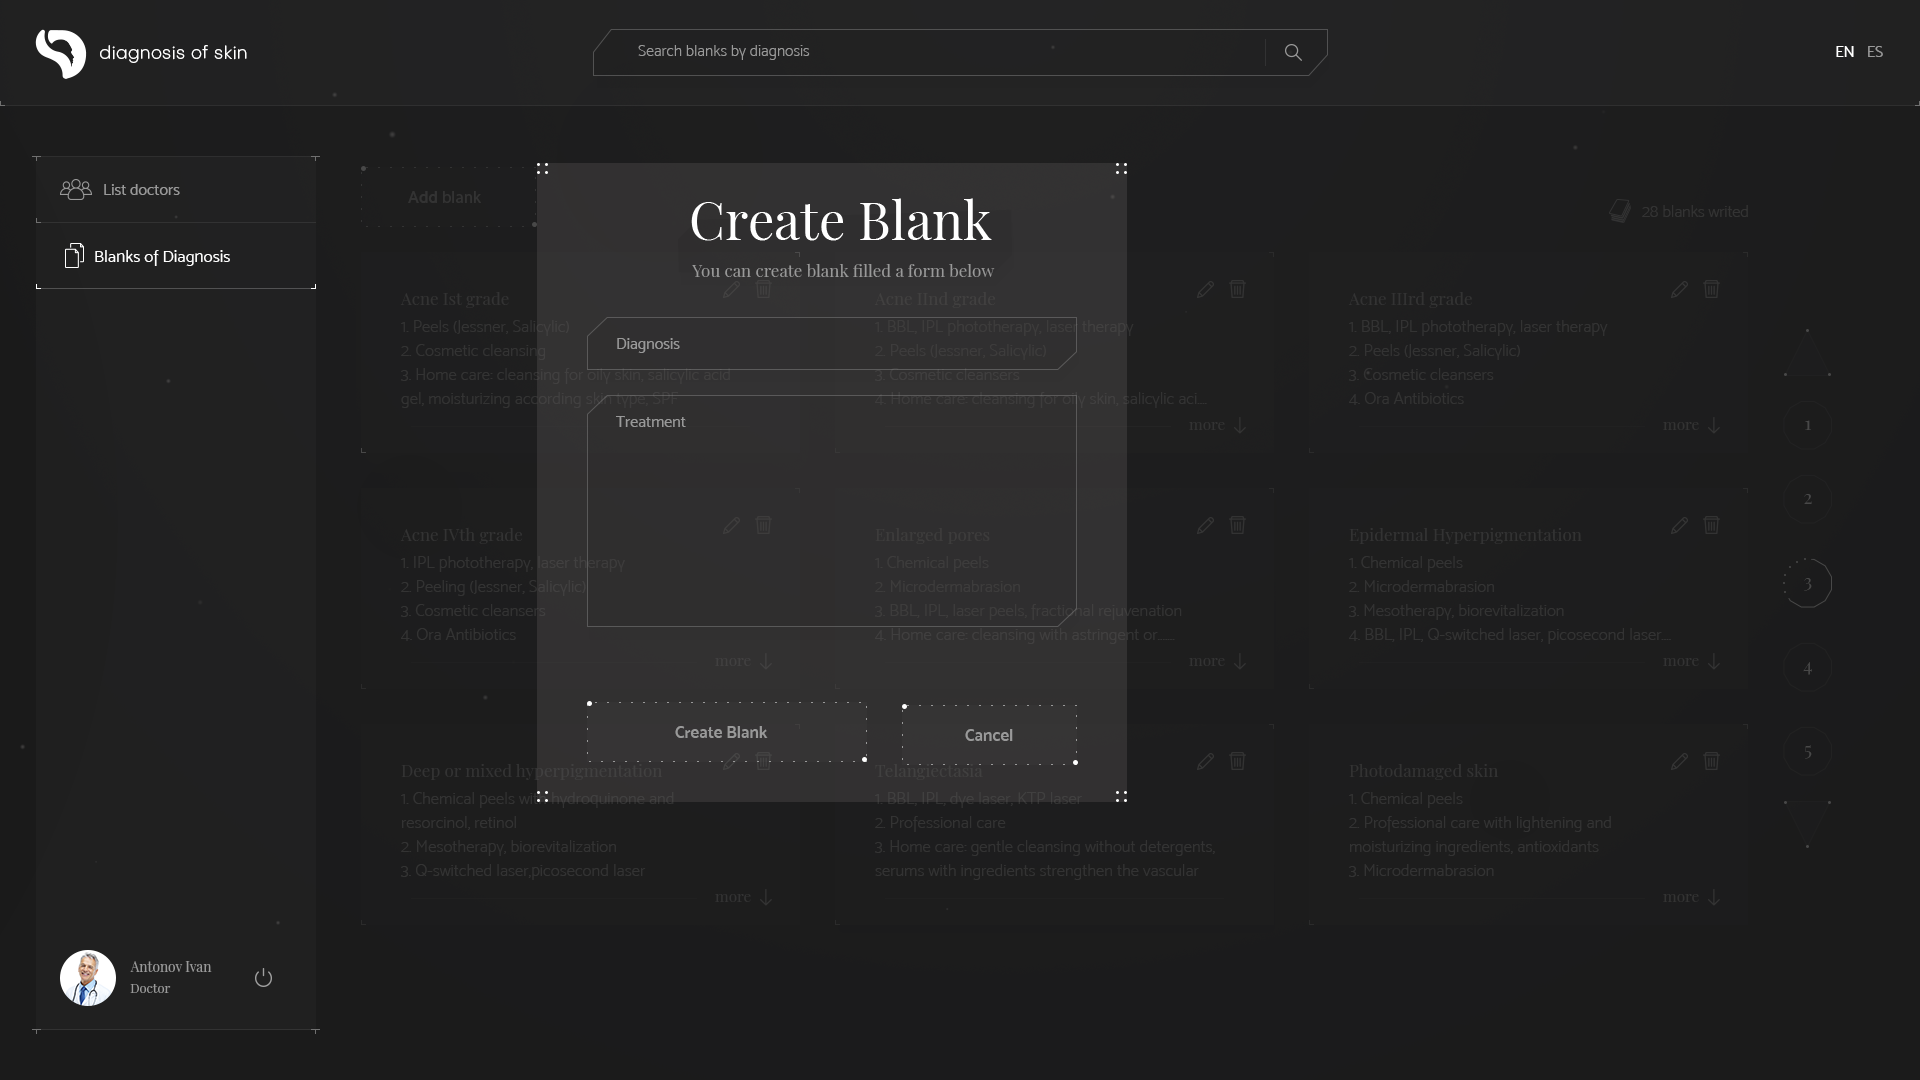This screenshot has width=1920, height=1080.
Task: Switch language to ES
Action: point(1875,52)
